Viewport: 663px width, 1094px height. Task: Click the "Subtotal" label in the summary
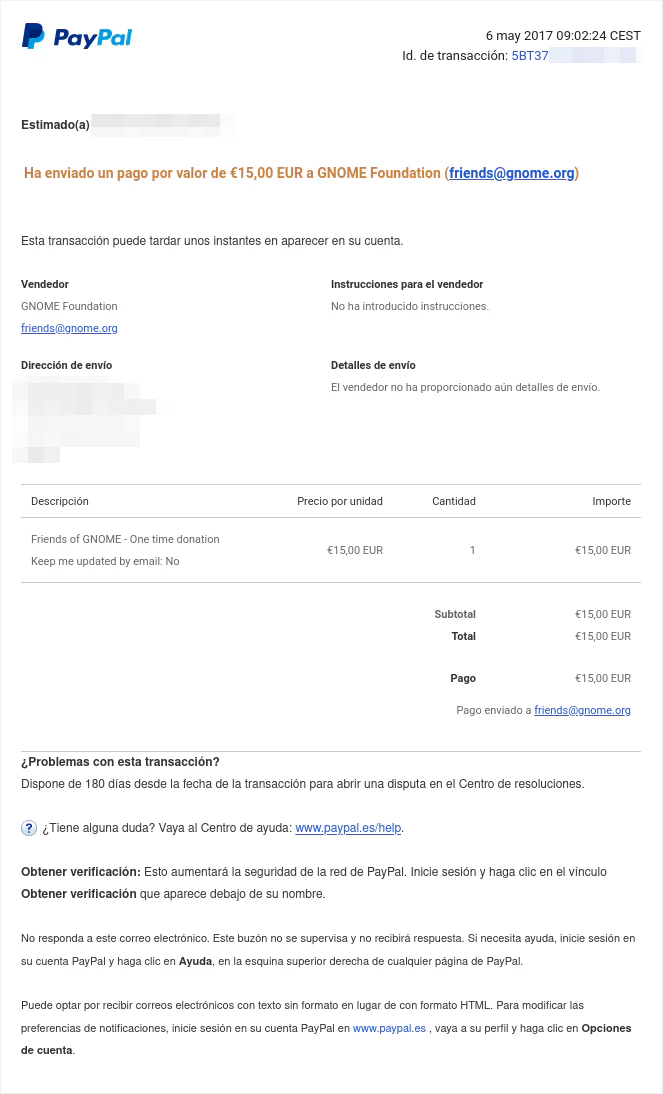pyautogui.click(x=455, y=614)
